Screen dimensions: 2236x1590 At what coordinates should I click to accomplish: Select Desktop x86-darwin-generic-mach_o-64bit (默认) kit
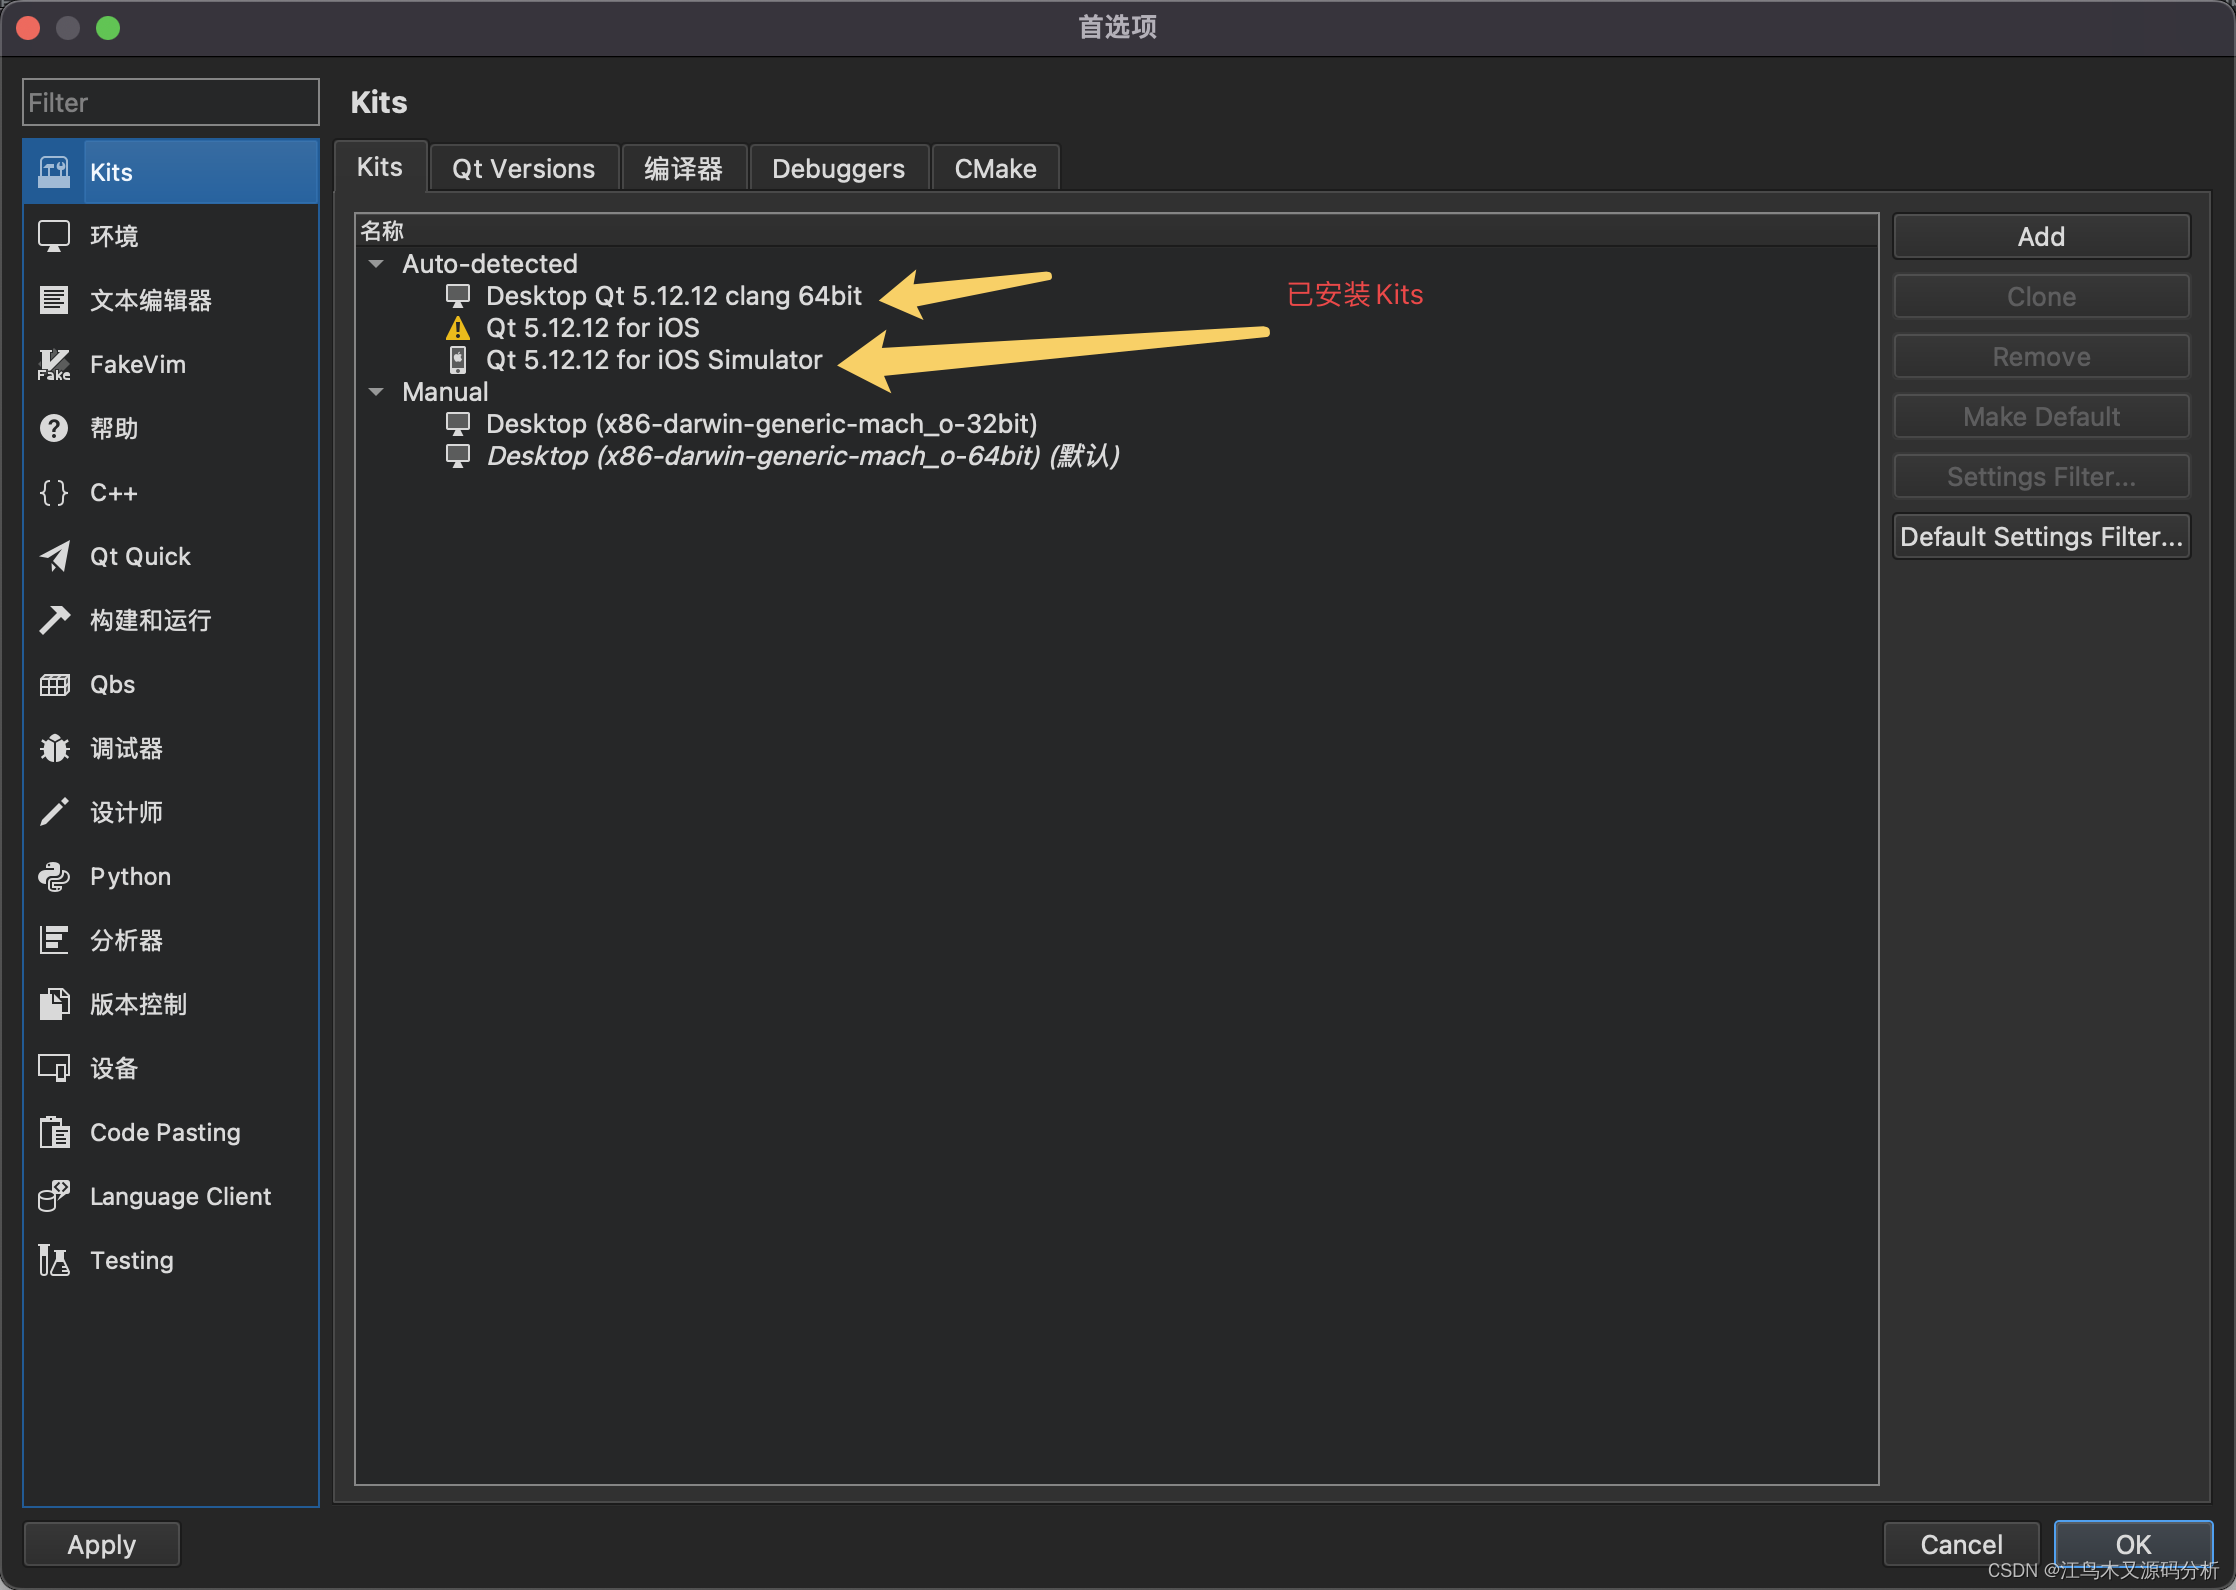pyautogui.click(x=802, y=456)
